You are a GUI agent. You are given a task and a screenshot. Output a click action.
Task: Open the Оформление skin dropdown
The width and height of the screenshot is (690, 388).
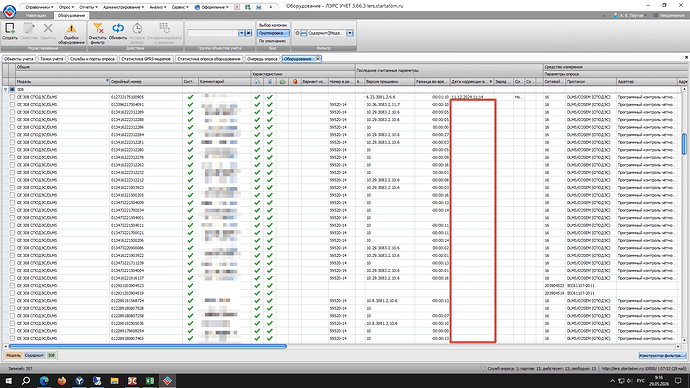tap(212, 7)
